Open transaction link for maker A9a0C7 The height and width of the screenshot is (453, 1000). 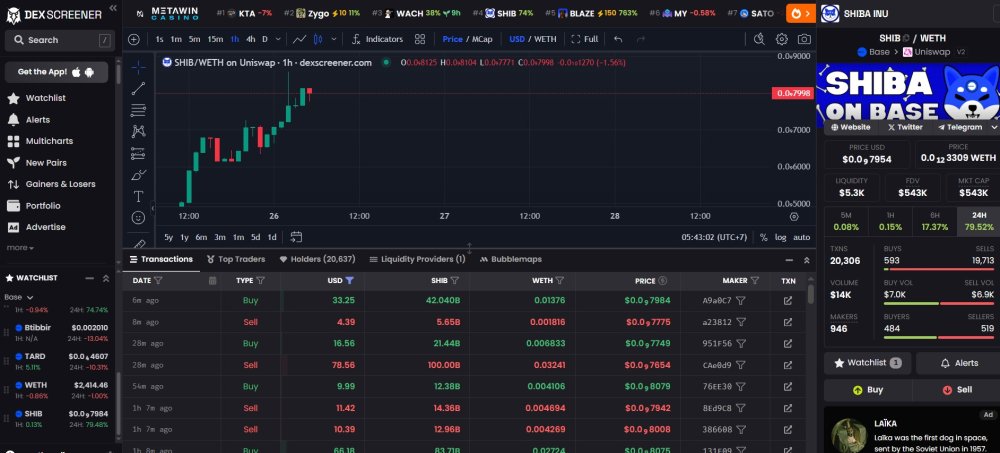[788, 301]
